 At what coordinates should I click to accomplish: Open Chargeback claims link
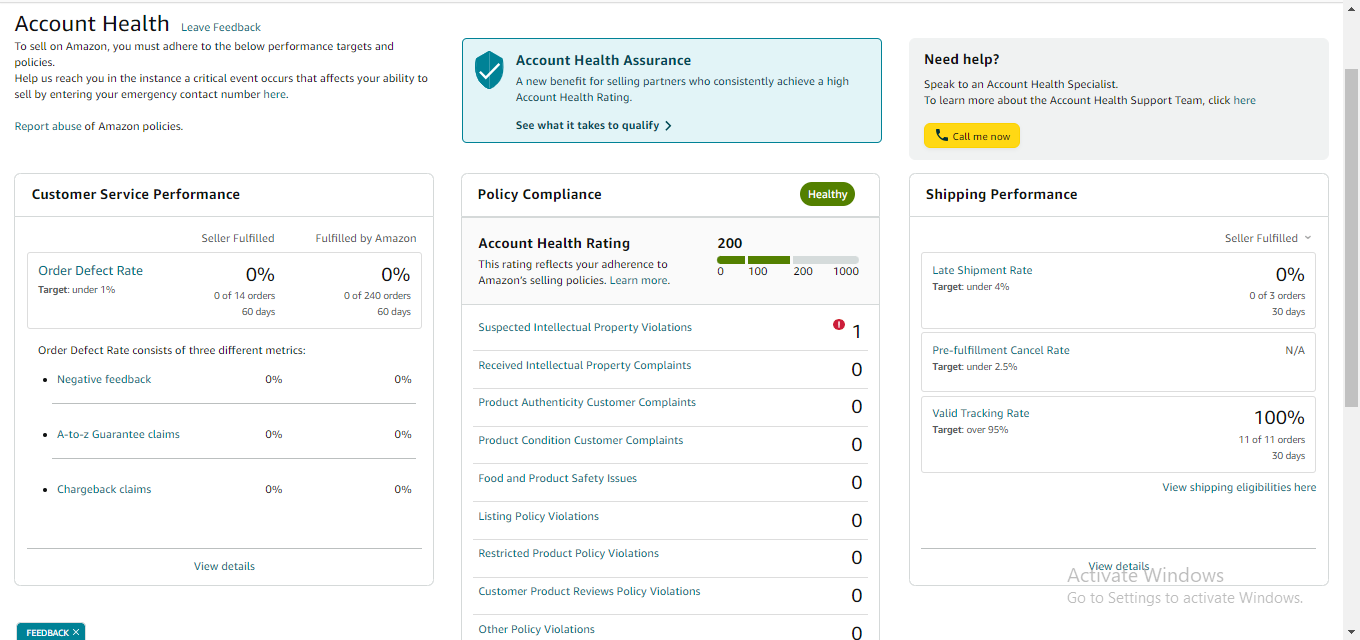coord(104,490)
